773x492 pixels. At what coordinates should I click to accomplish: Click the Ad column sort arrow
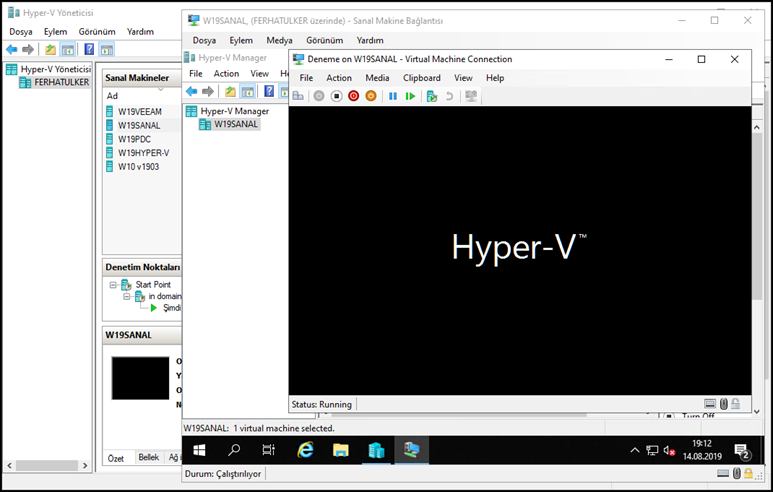tap(160, 90)
